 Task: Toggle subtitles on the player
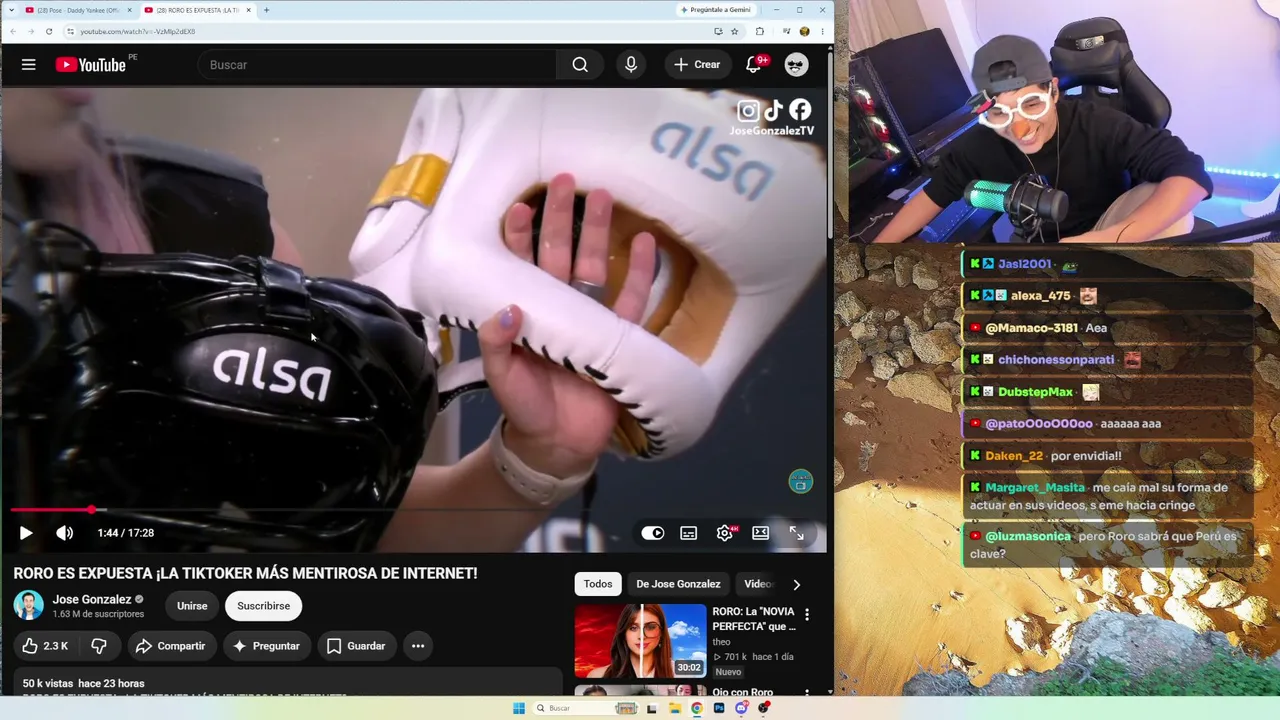click(x=689, y=533)
